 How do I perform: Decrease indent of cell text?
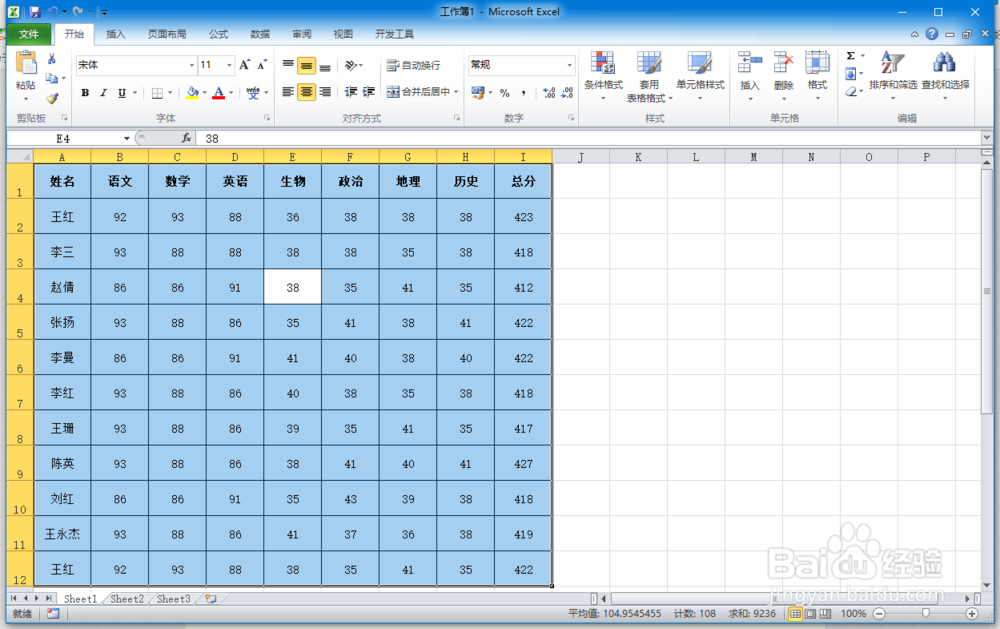point(351,92)
